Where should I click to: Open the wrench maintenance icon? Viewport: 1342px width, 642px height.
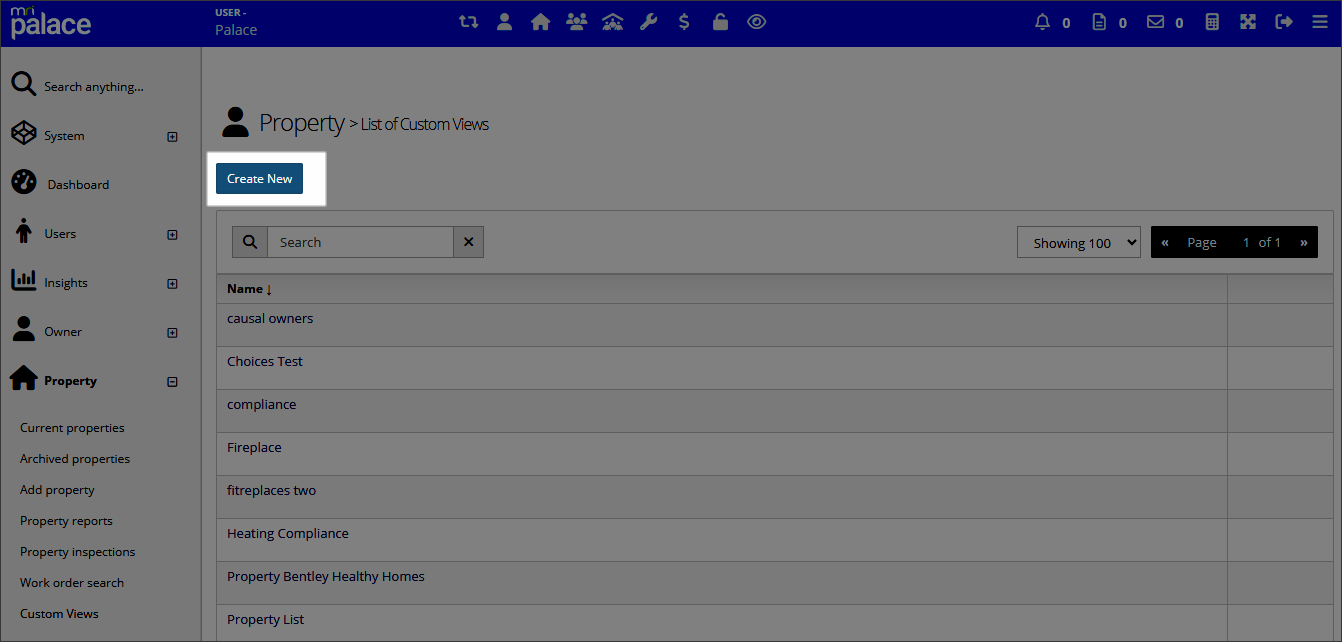(649, 21)
